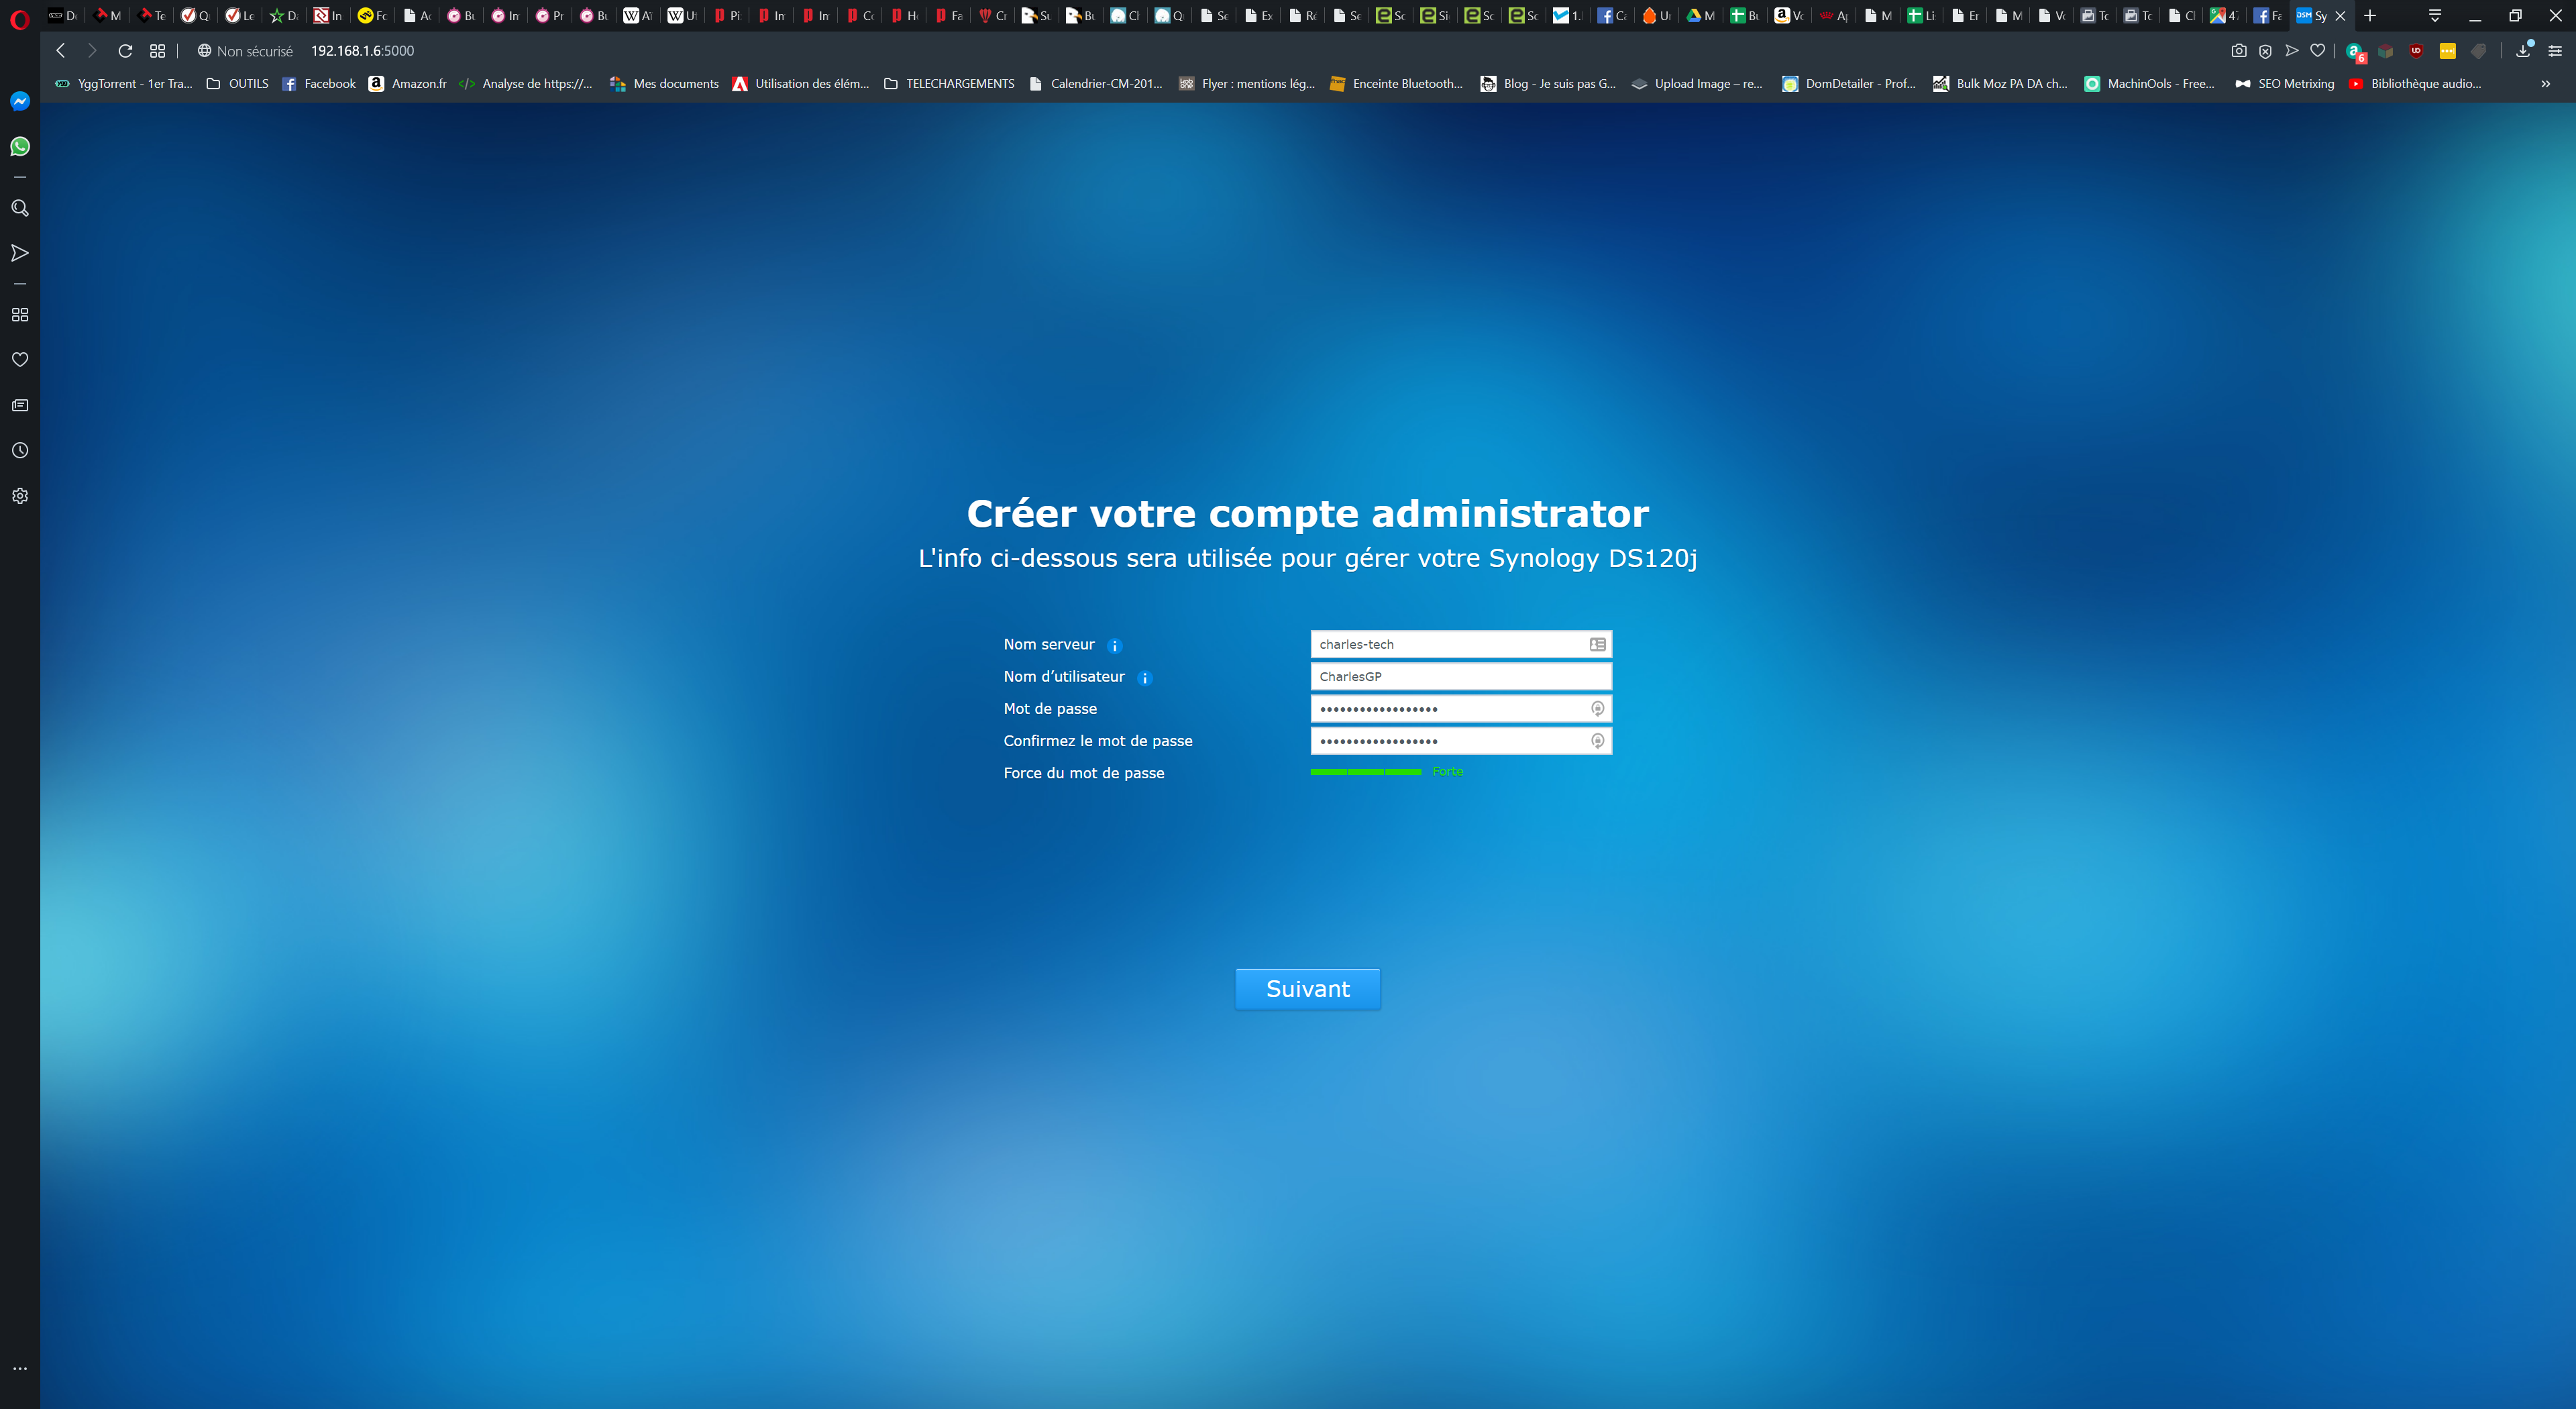Open WhatsApp in the Opera sidebar
The width and height of the screenshot is (2576, 1409).
(20, 147)
